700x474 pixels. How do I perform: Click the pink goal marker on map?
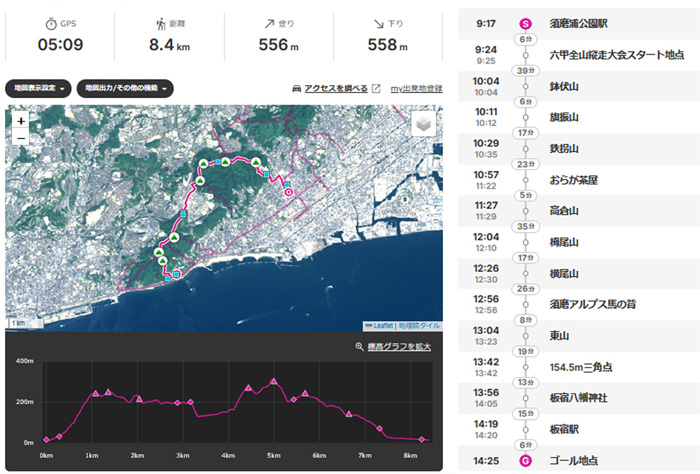click(x=289, y=192)
